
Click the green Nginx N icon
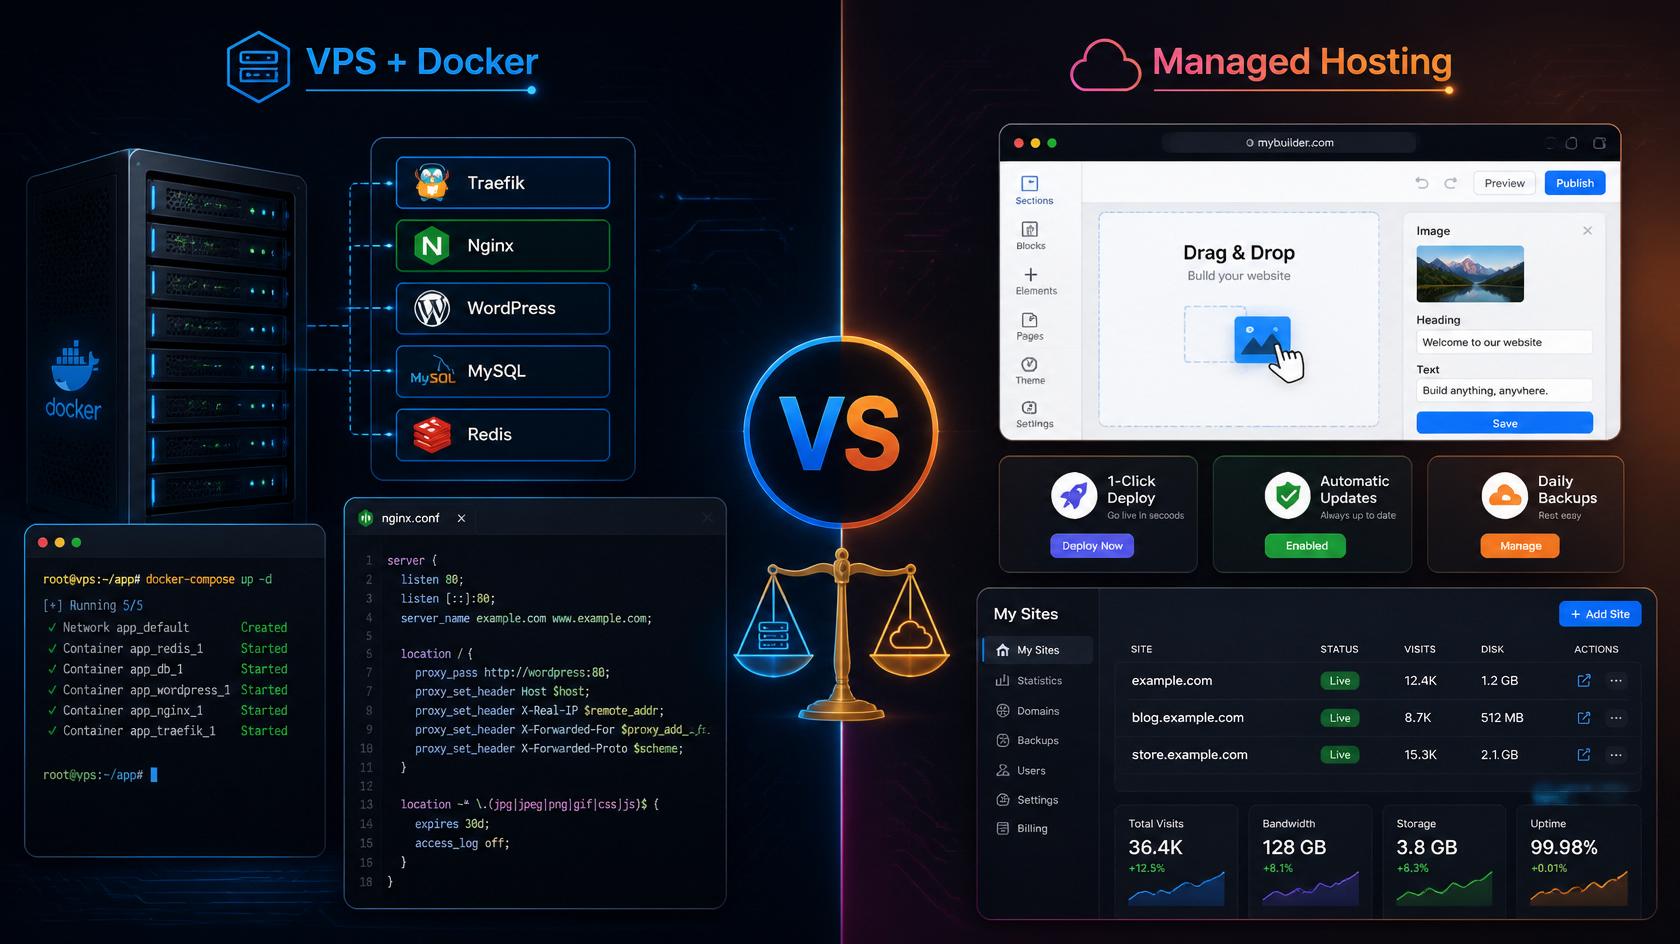click(432, 245)
